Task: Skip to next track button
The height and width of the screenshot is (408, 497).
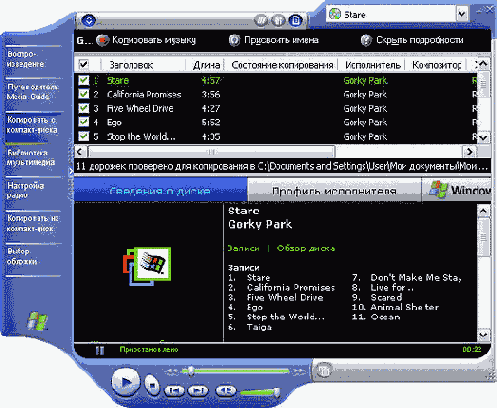Action: [198, 390]
